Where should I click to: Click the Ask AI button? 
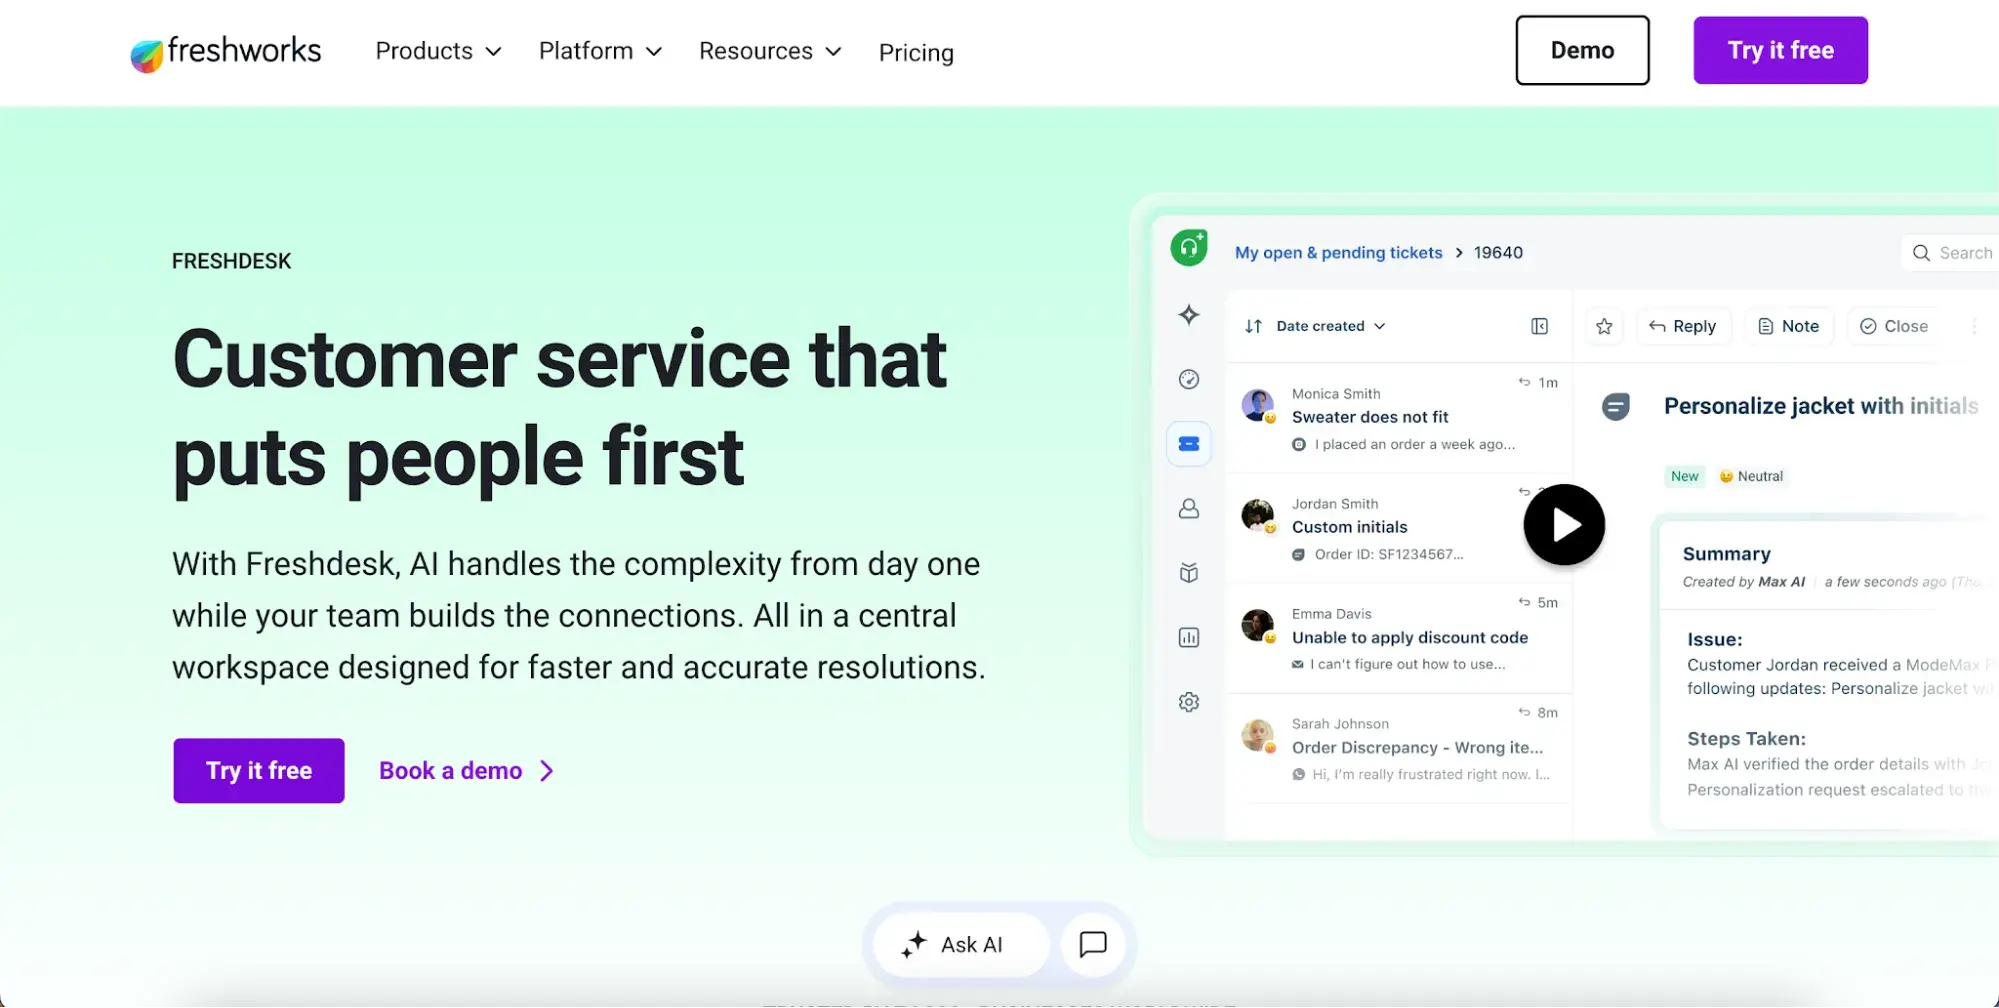961,944
